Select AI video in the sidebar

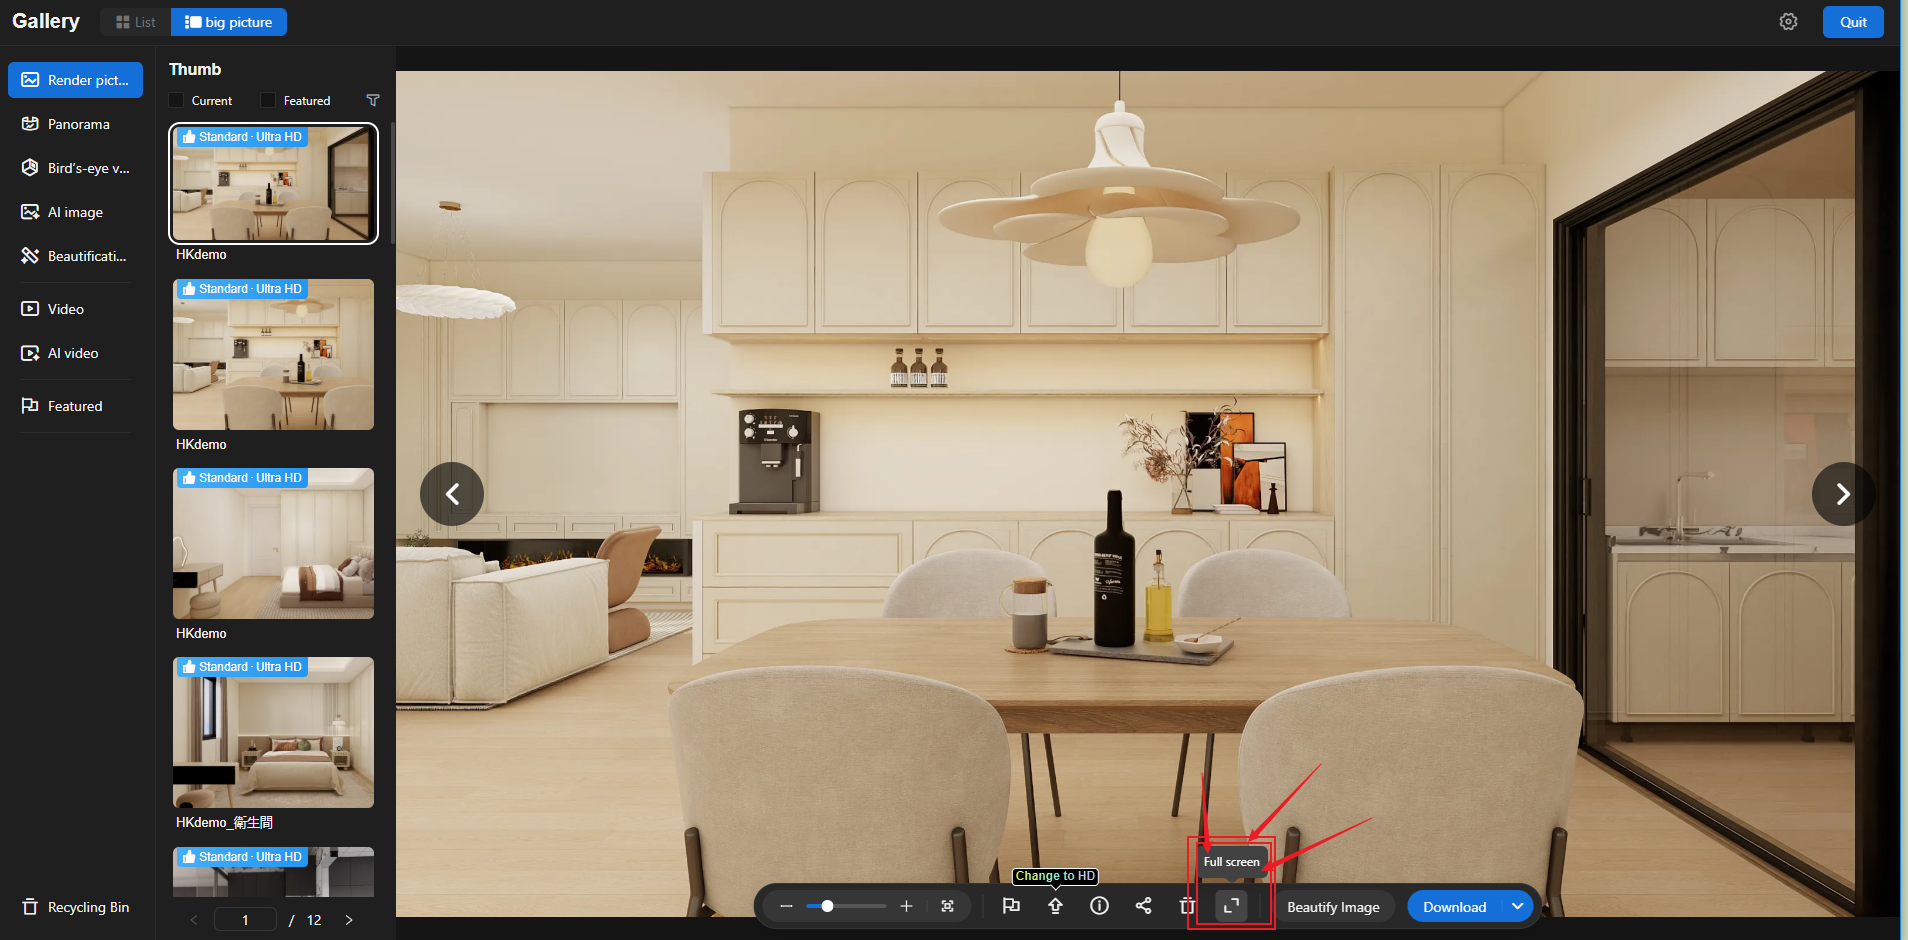72,353
